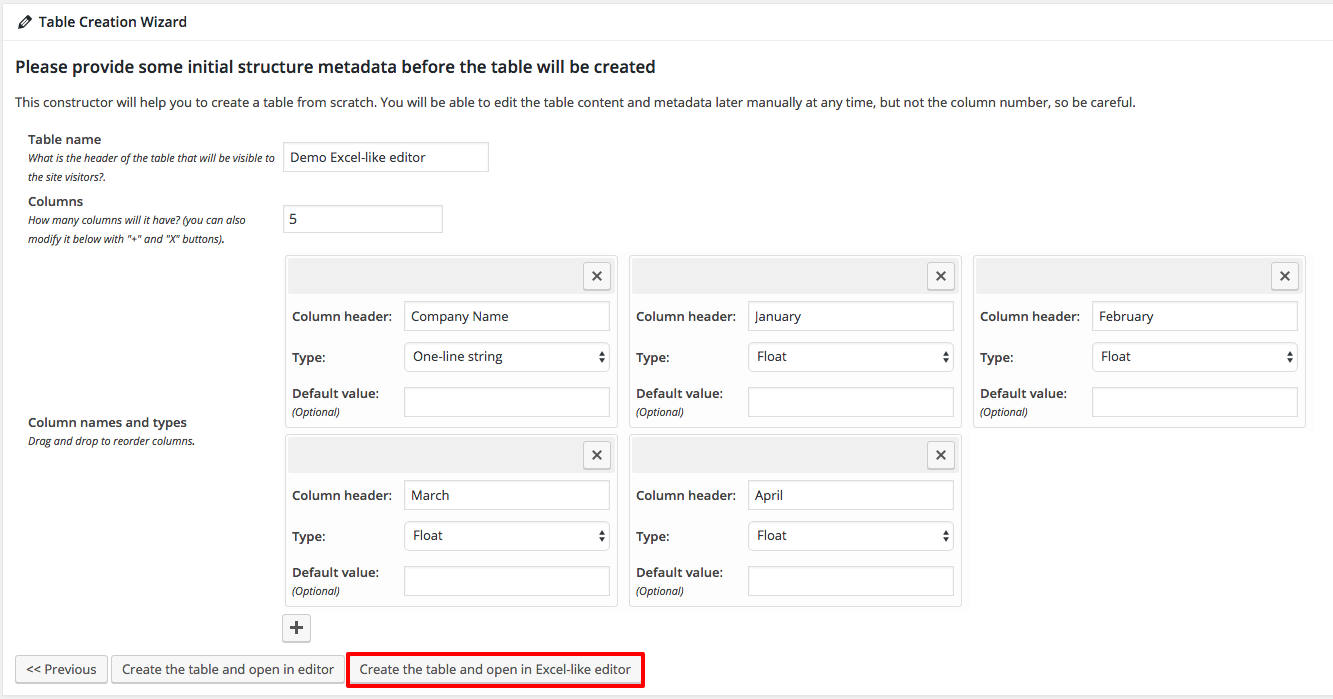
Task: Remove the April column card
Action: (941, 455)
